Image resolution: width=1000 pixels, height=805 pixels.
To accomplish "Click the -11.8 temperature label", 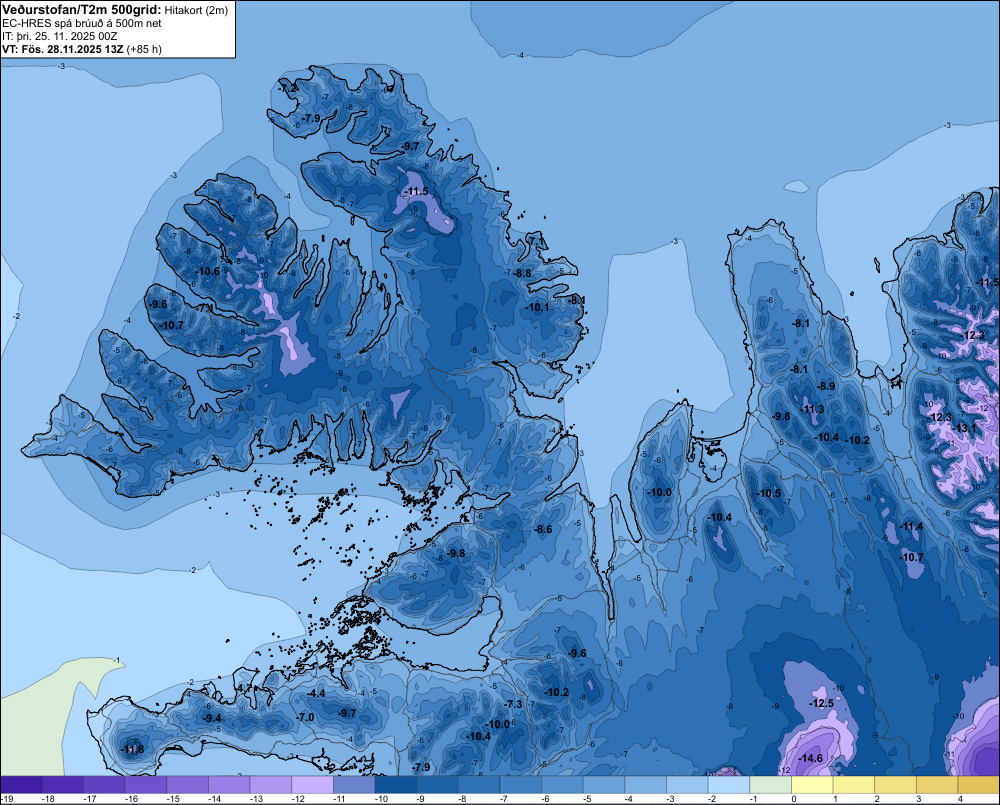I will 132,749.
